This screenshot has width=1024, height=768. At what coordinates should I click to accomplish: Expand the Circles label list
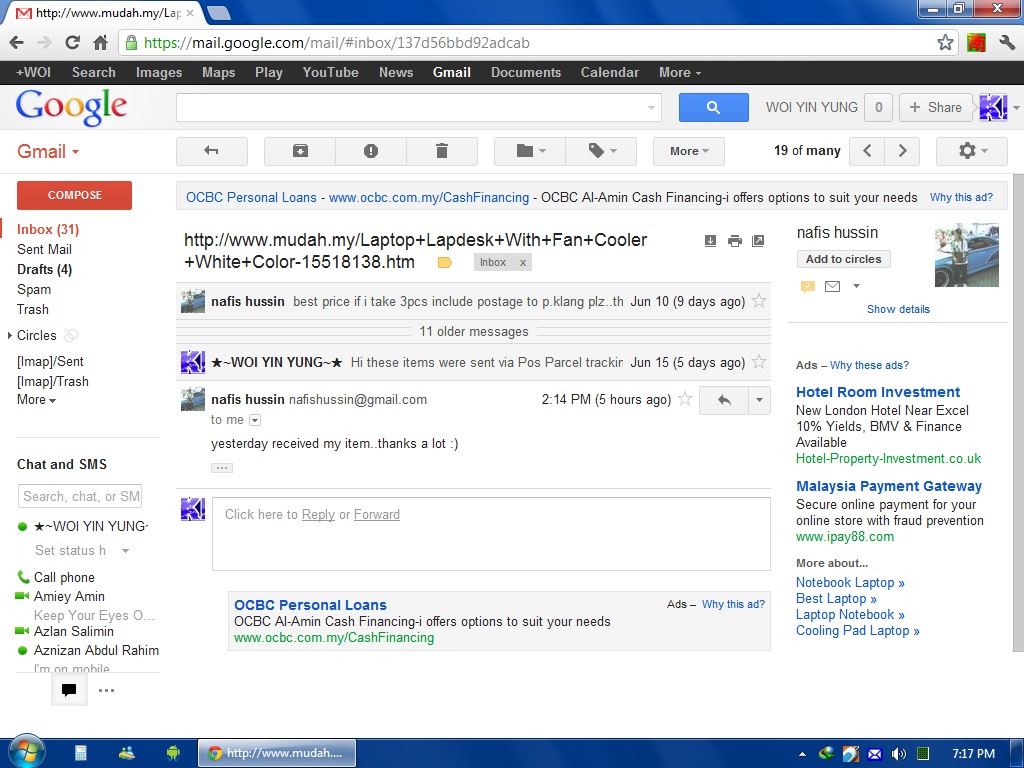10,335
